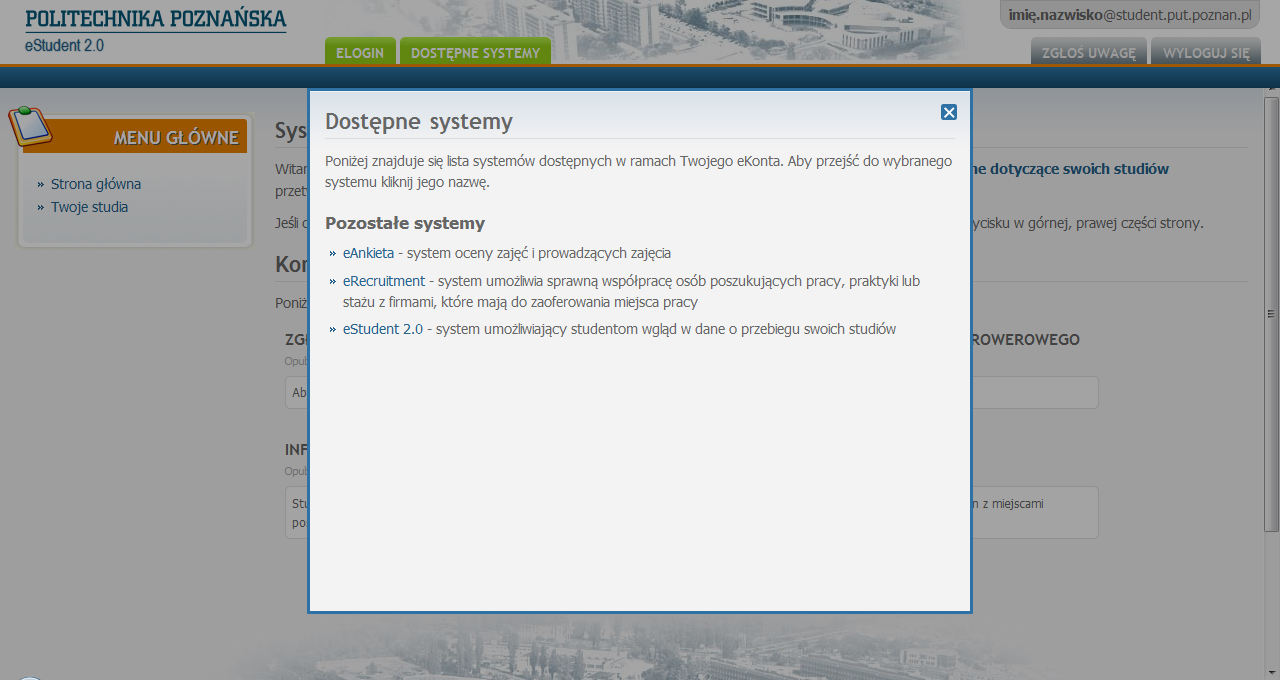The height and width of the screenshot is (680, 1280).
Task: Click the Pozostałe systemy heading
Action: pos(405,223)
